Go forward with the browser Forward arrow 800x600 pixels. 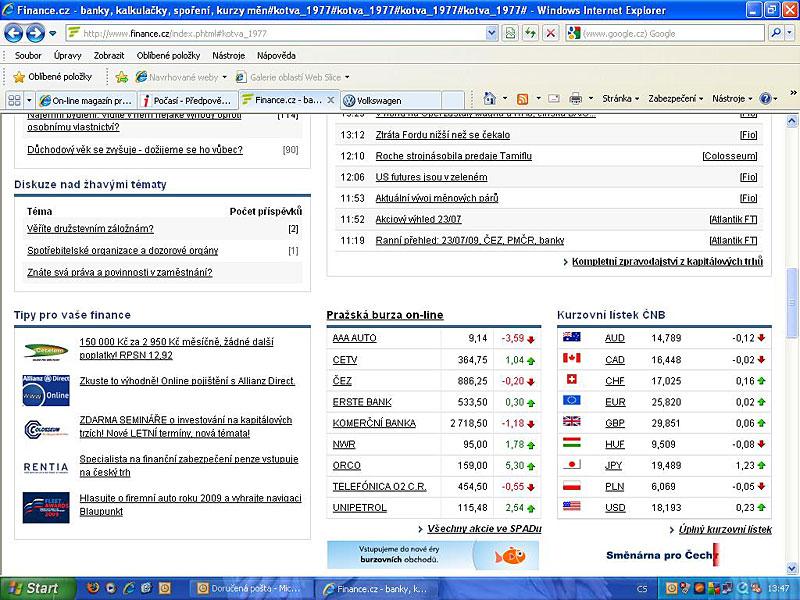click(x=35, y=34)
